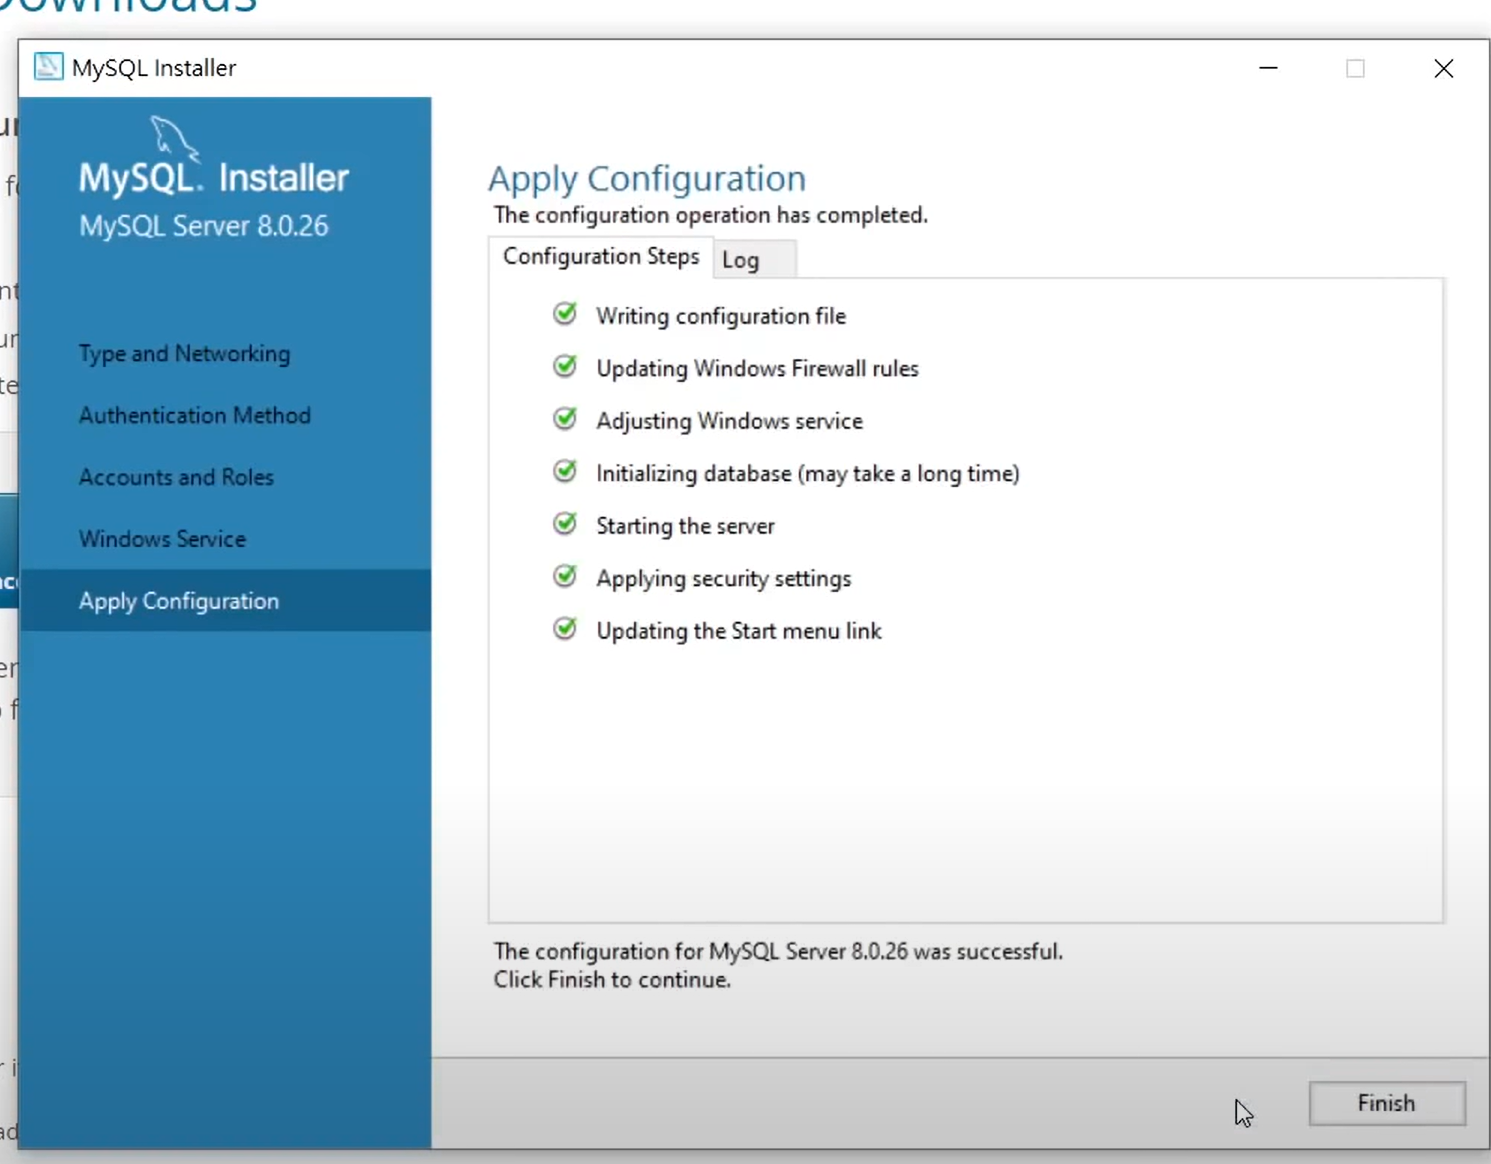Click checkmark next to Starting the server

pyautogui.click(x=565, y=523)
